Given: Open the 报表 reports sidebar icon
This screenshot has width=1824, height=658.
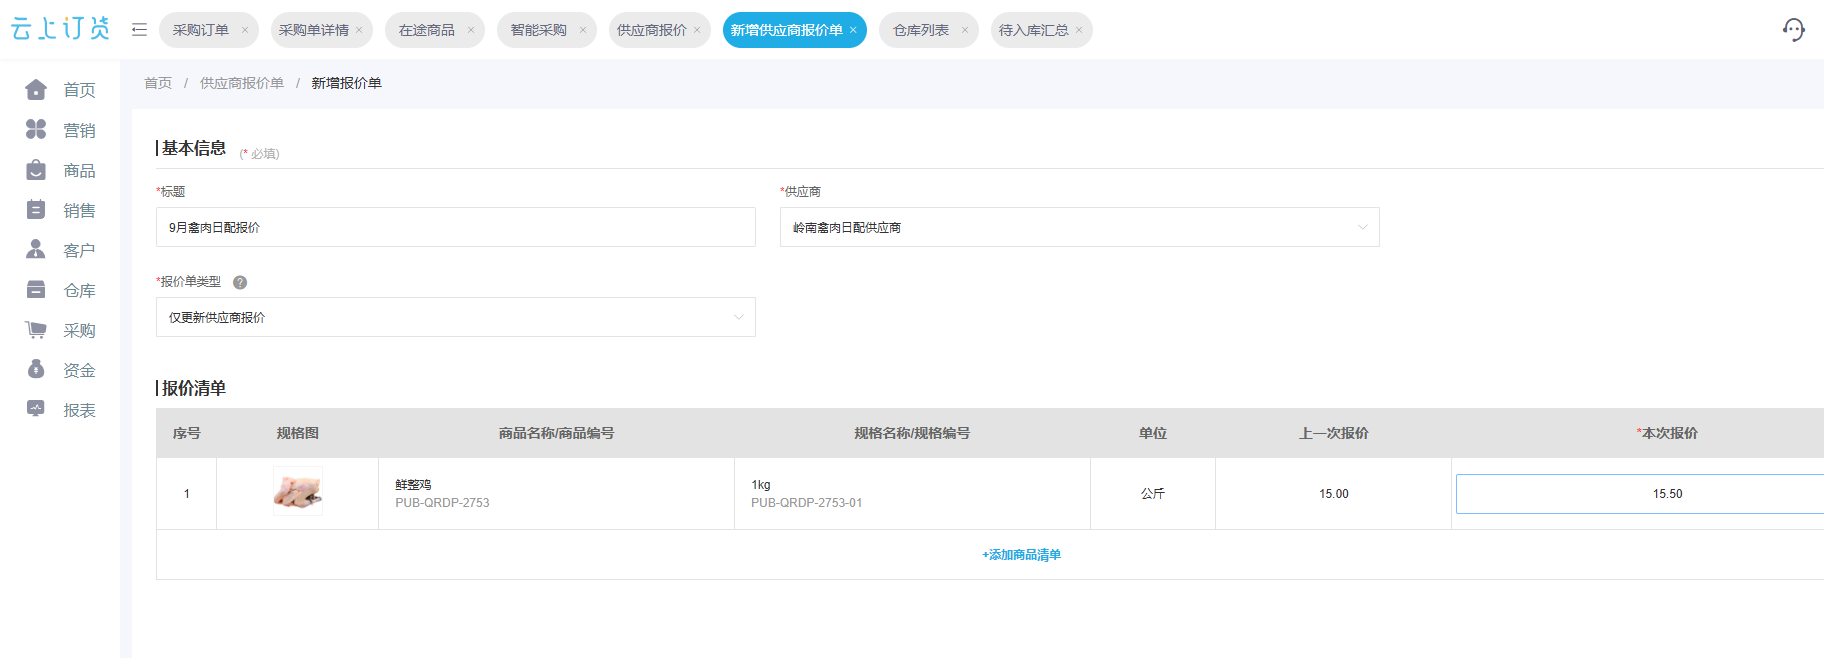Looking at the screenshot, I should click(x=36, y=409).
